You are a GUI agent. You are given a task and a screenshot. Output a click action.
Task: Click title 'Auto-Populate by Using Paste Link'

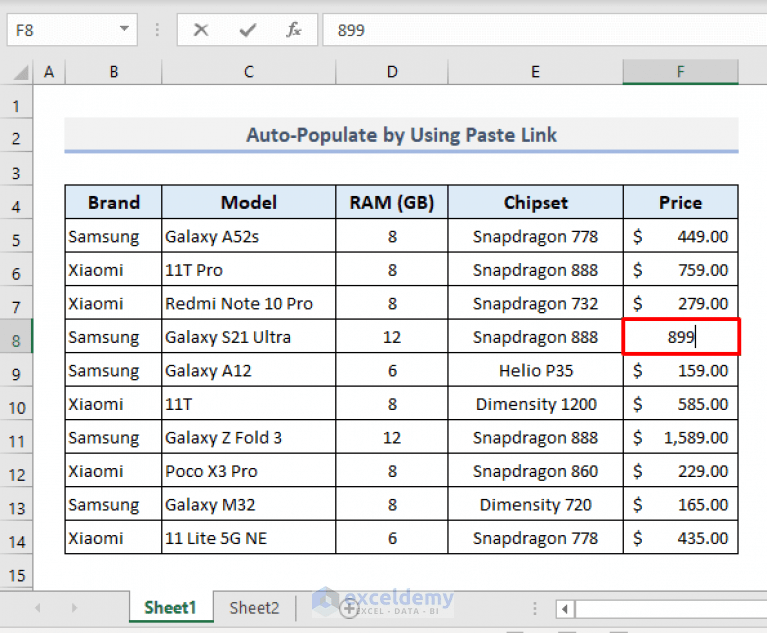[x=401, y=135]
